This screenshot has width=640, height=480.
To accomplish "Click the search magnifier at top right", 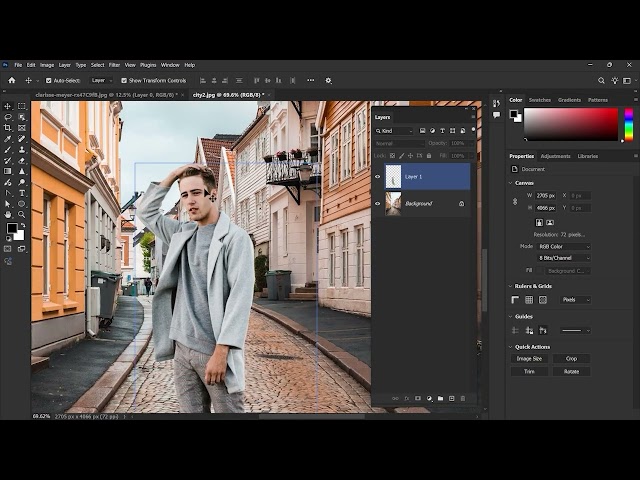I will click(601, 81).
